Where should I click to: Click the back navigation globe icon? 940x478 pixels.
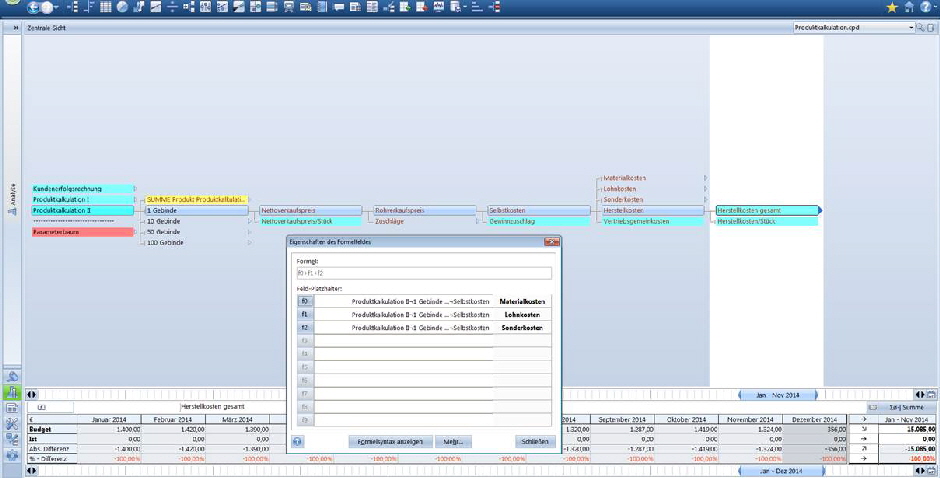click(x=33, y=8)
